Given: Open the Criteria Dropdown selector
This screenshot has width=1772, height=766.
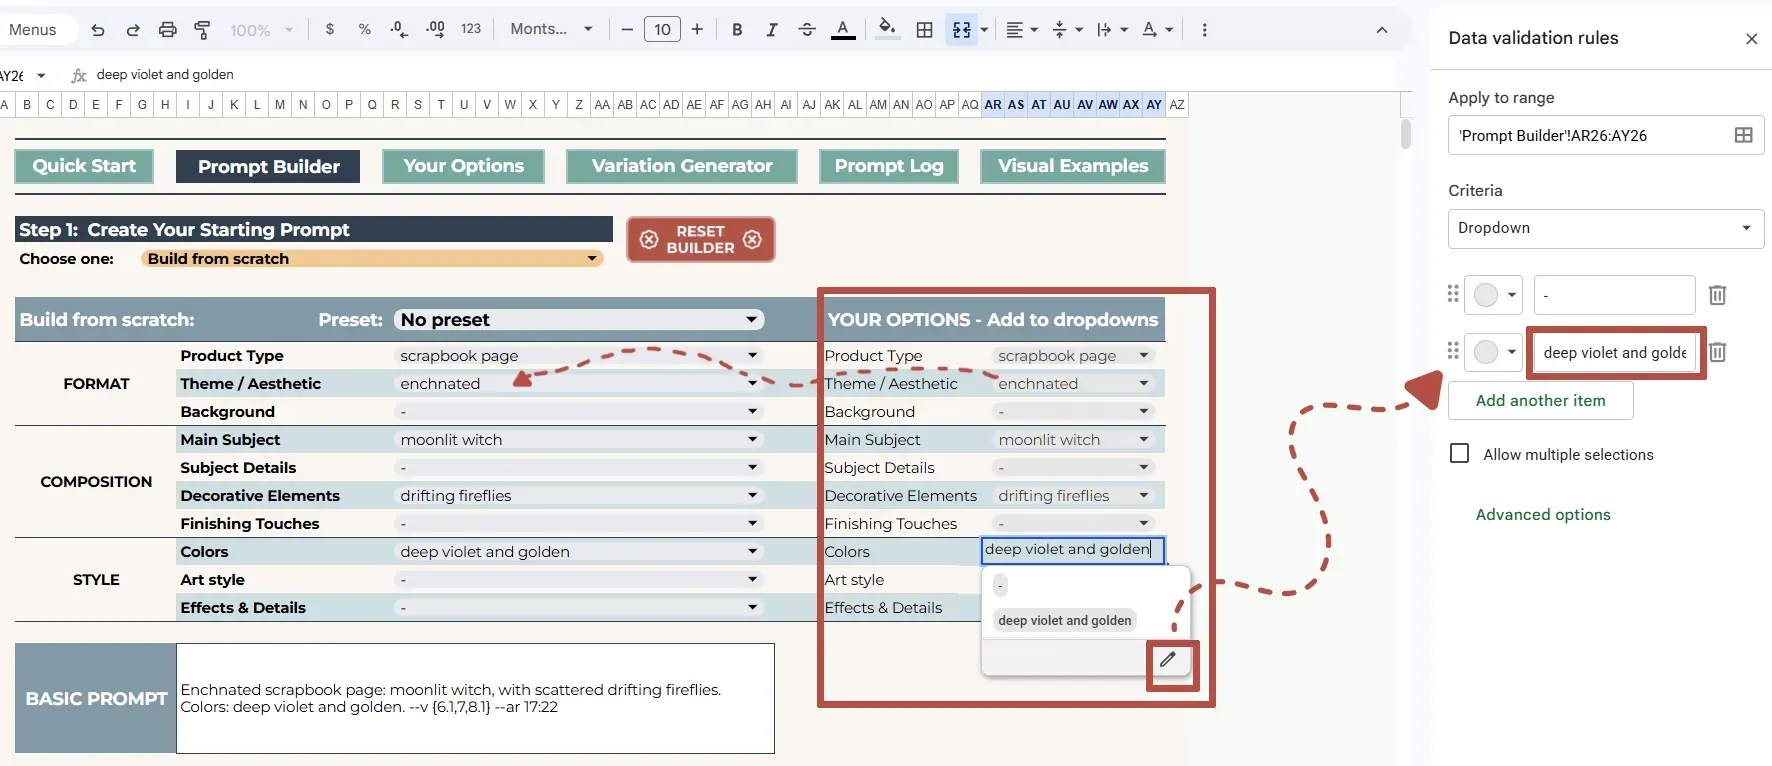Looking at the screenshot, I should pos(1606,228).
